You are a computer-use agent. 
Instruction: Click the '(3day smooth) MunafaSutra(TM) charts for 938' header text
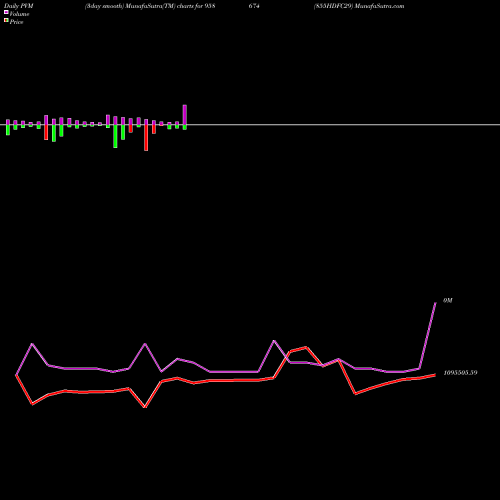click(150, 6)
